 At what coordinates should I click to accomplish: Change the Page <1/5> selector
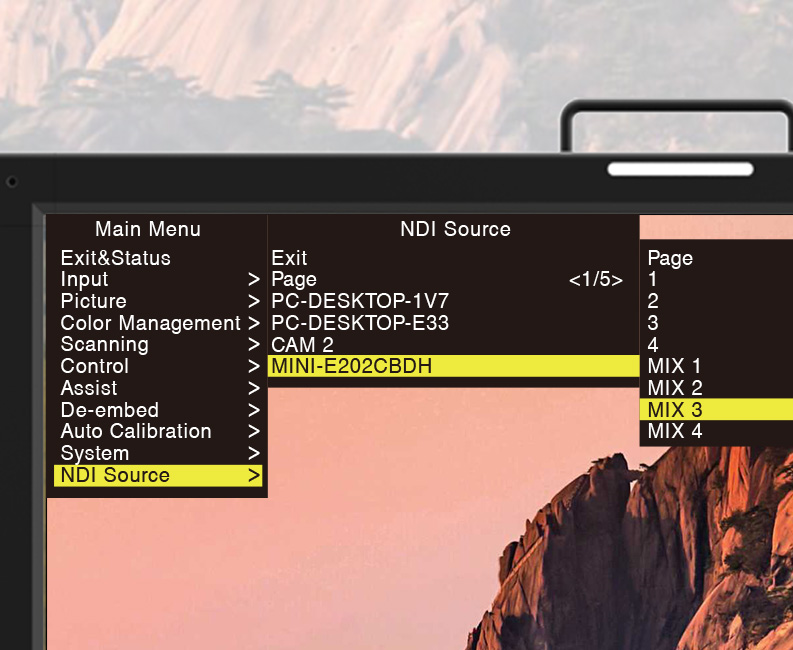pyautogui.click(x=595, y=280)
